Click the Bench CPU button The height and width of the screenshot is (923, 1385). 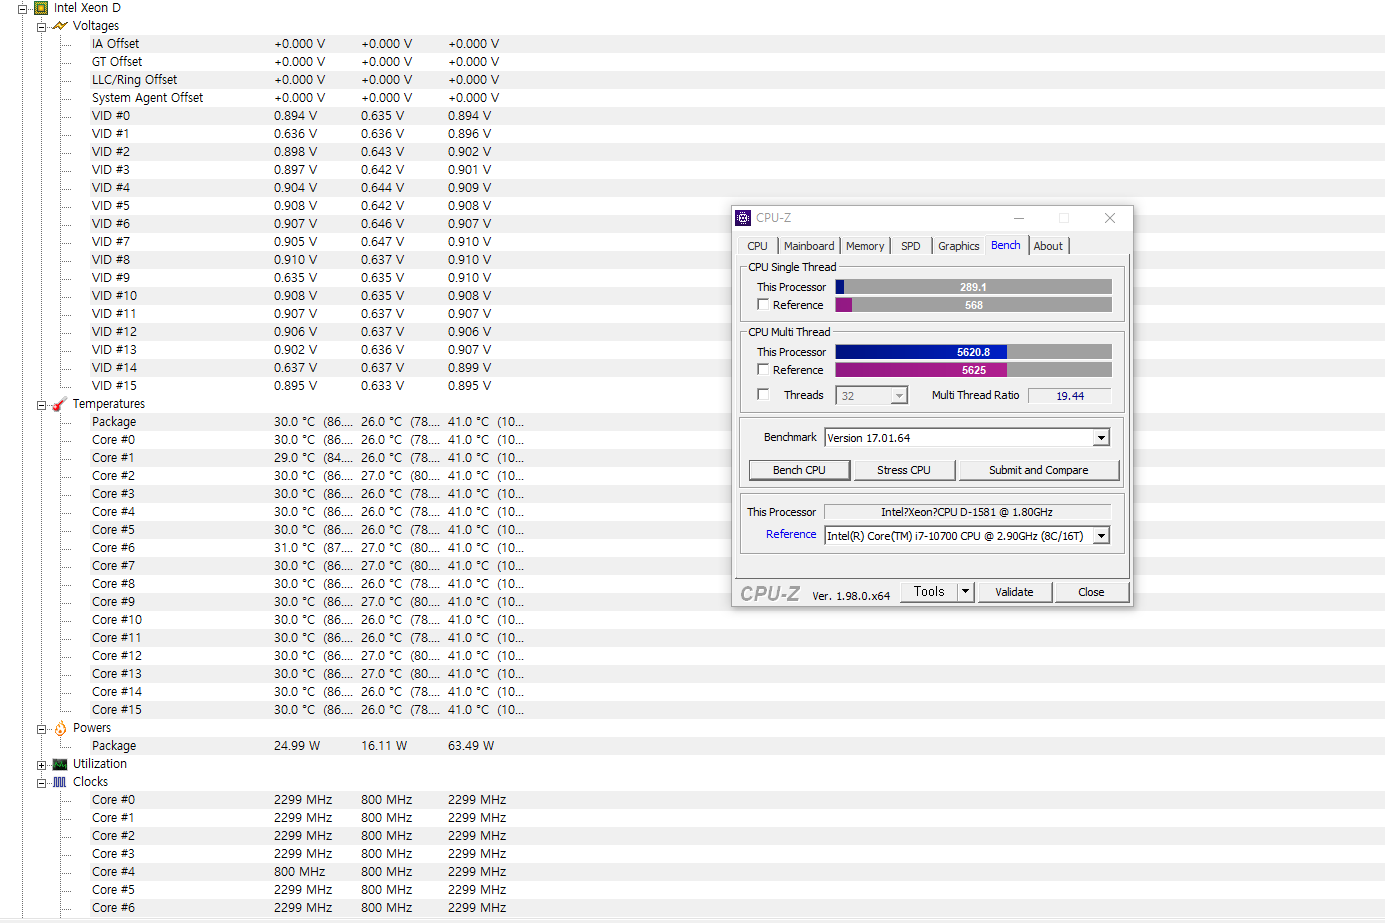point(800,470)
